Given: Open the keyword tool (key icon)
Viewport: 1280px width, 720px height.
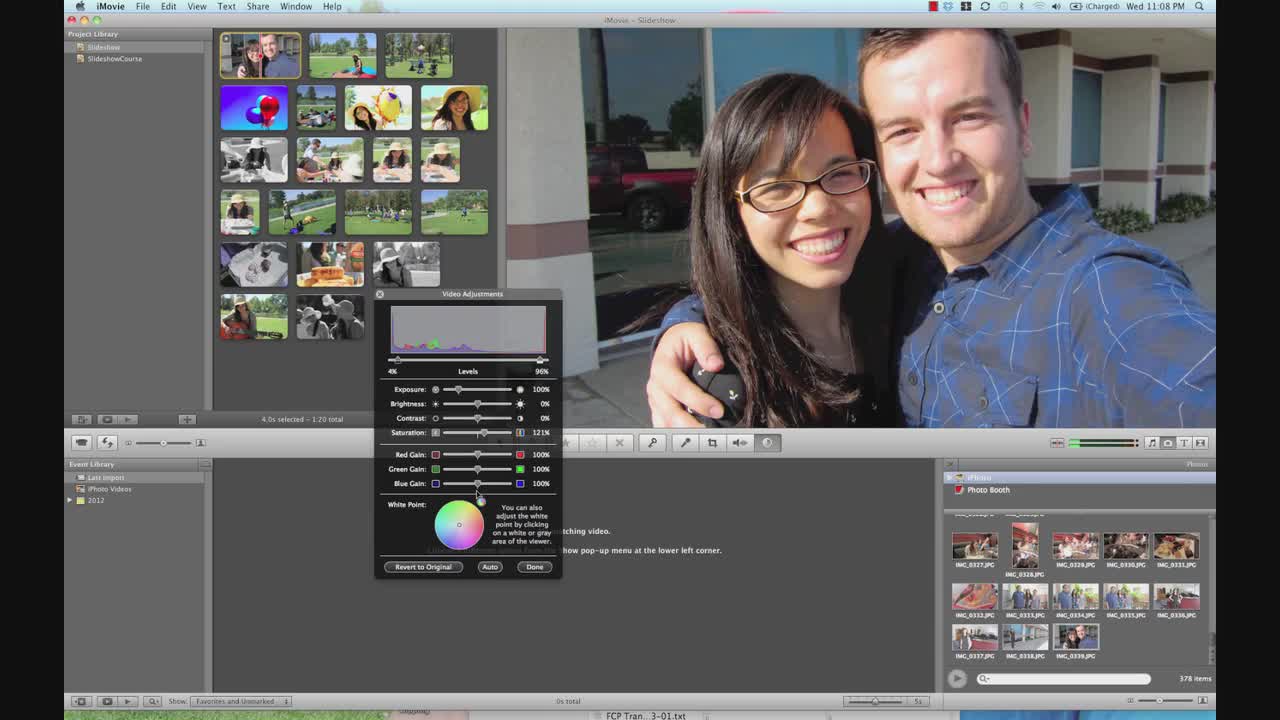Looking at the screenshot, I should pyautogui.click(x=652, y=443).
